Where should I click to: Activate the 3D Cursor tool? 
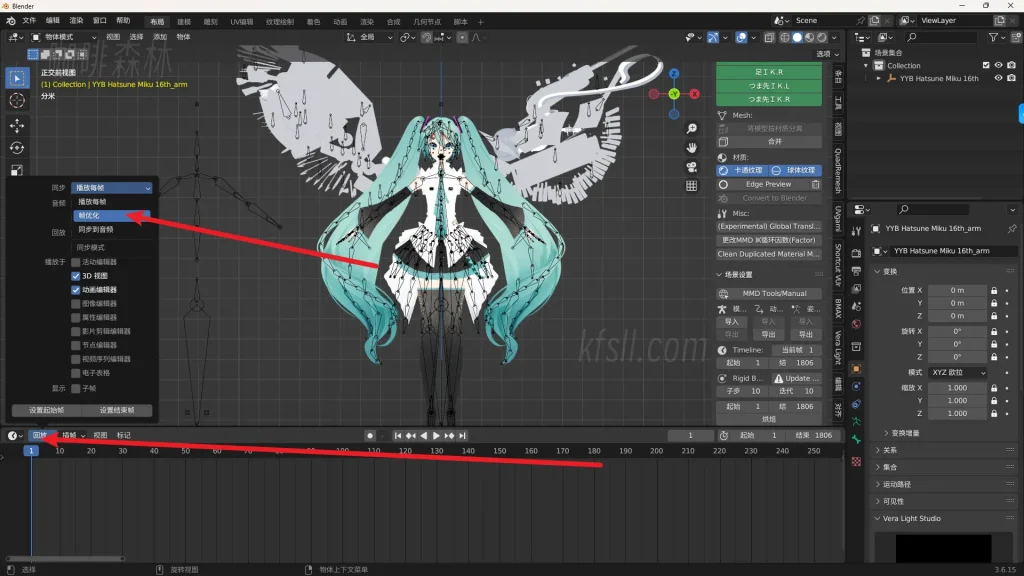pyautogui.click(x=17, y=100)
